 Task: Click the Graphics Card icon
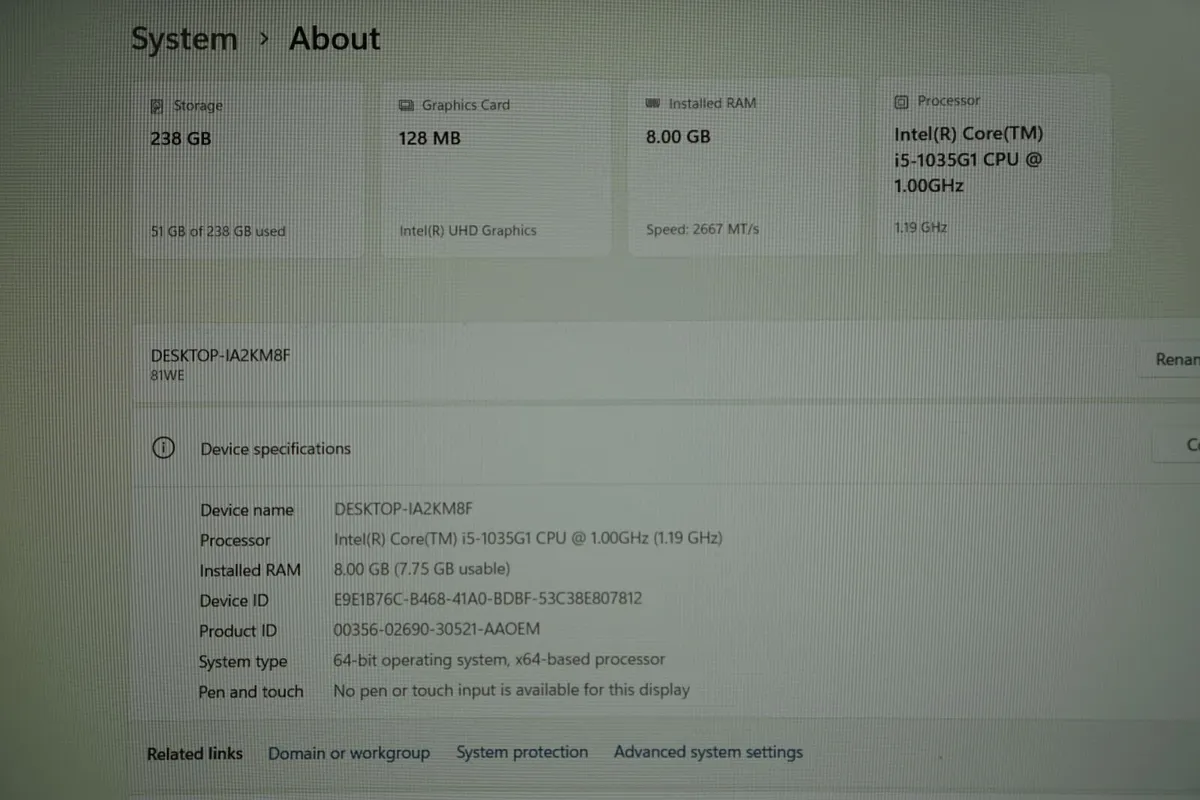(x=406, y=104)
